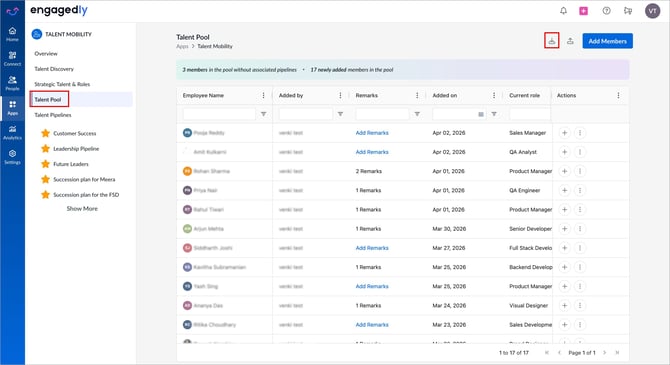Image resolution: width=670 pixels, height=365 pixels.
Task: Open the Added by column menu
Action: [x=340, y=95]
